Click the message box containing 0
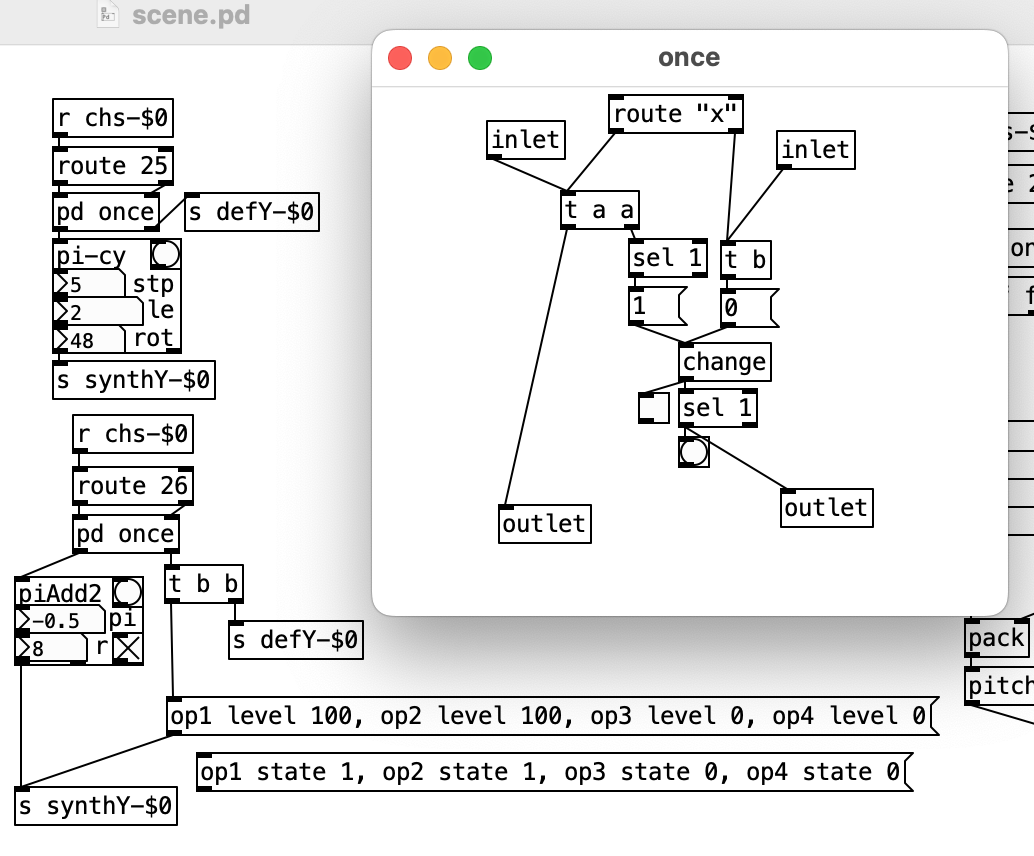The width and height of the screenshot is (1034, 856). 750,307
